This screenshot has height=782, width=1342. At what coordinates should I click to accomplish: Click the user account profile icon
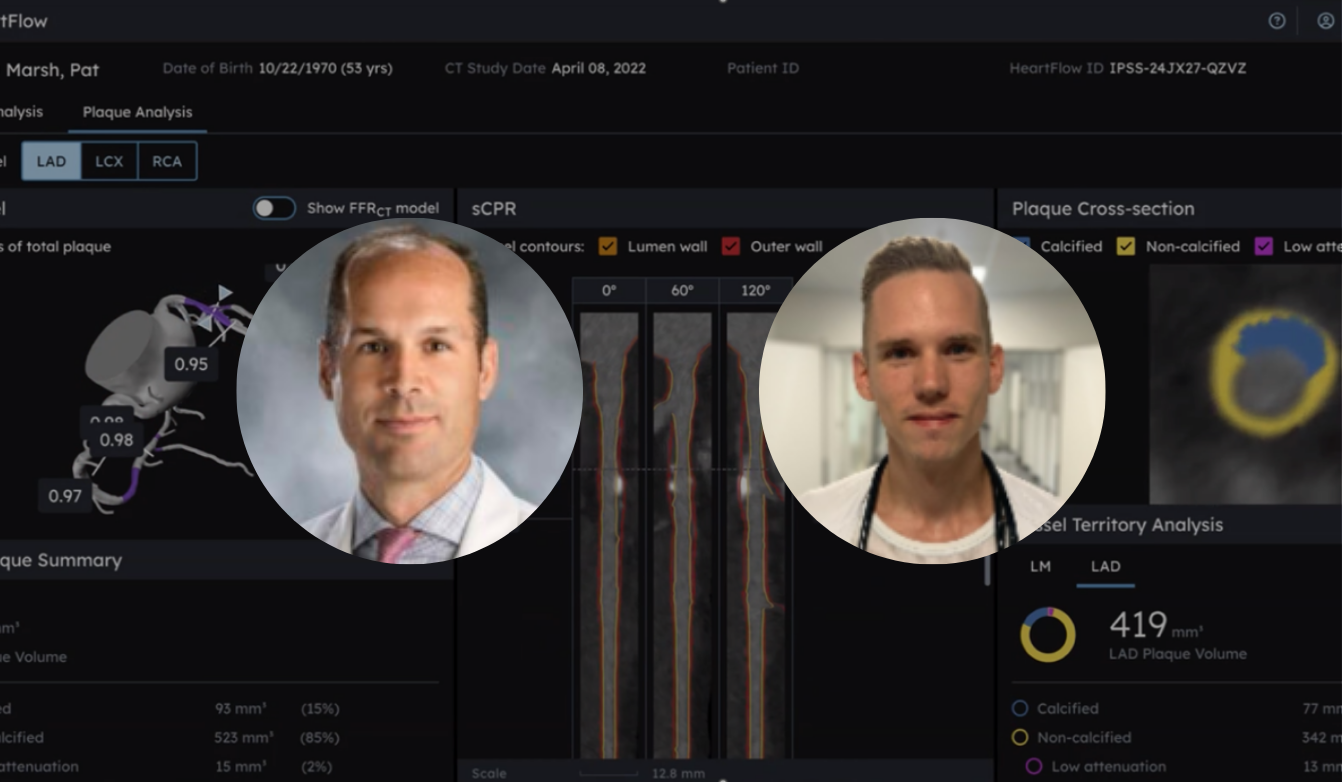point(1325,21)
